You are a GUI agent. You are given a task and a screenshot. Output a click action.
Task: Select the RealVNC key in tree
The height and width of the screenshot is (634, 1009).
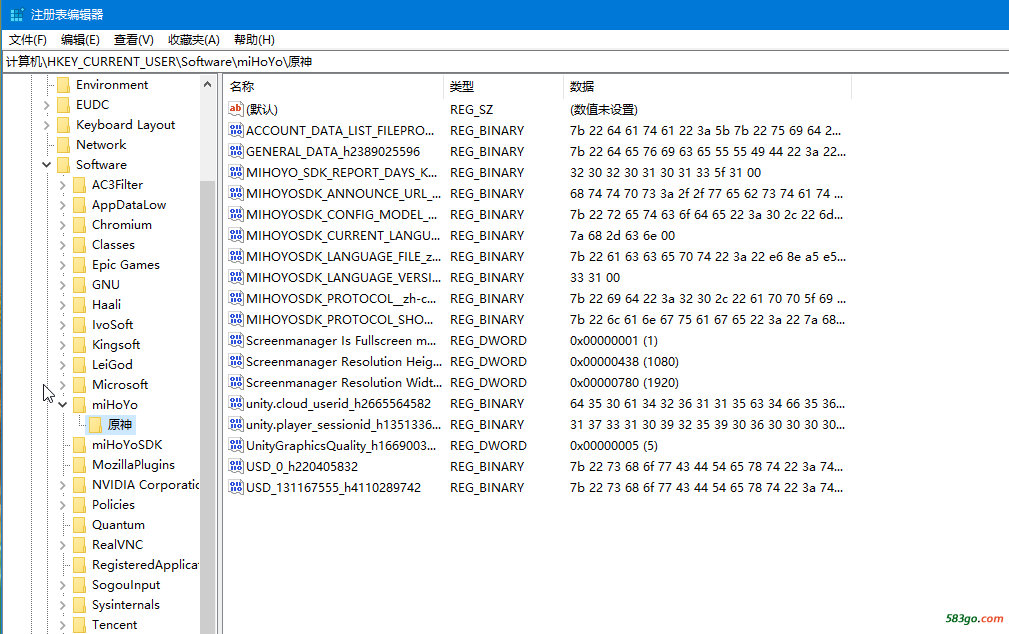coord(117,545)
